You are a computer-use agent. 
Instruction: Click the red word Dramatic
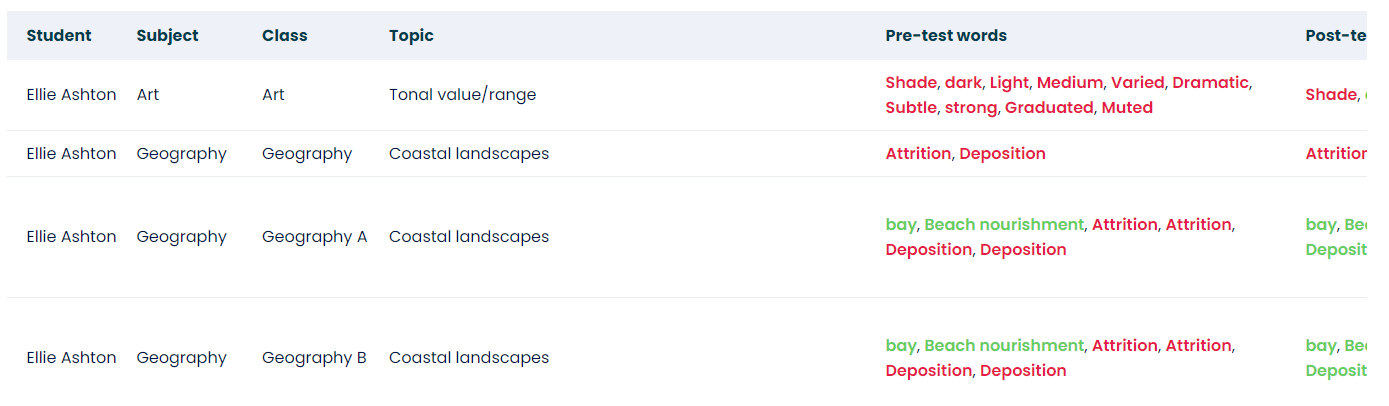[x=1210, y=83]
